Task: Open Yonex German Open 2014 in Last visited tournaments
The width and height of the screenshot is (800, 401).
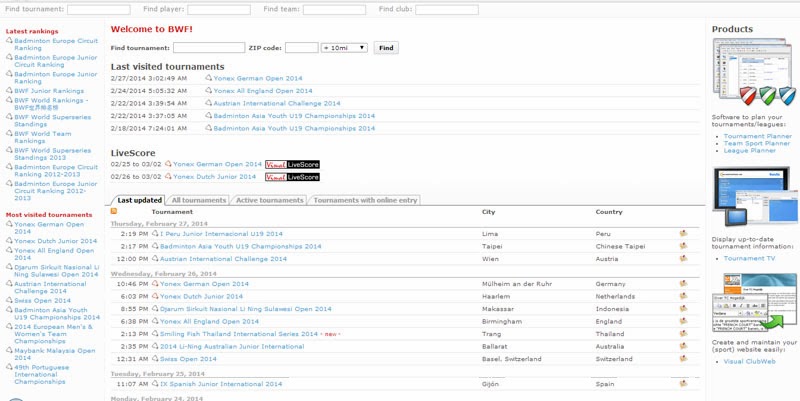Action: [x=258, y=78]
